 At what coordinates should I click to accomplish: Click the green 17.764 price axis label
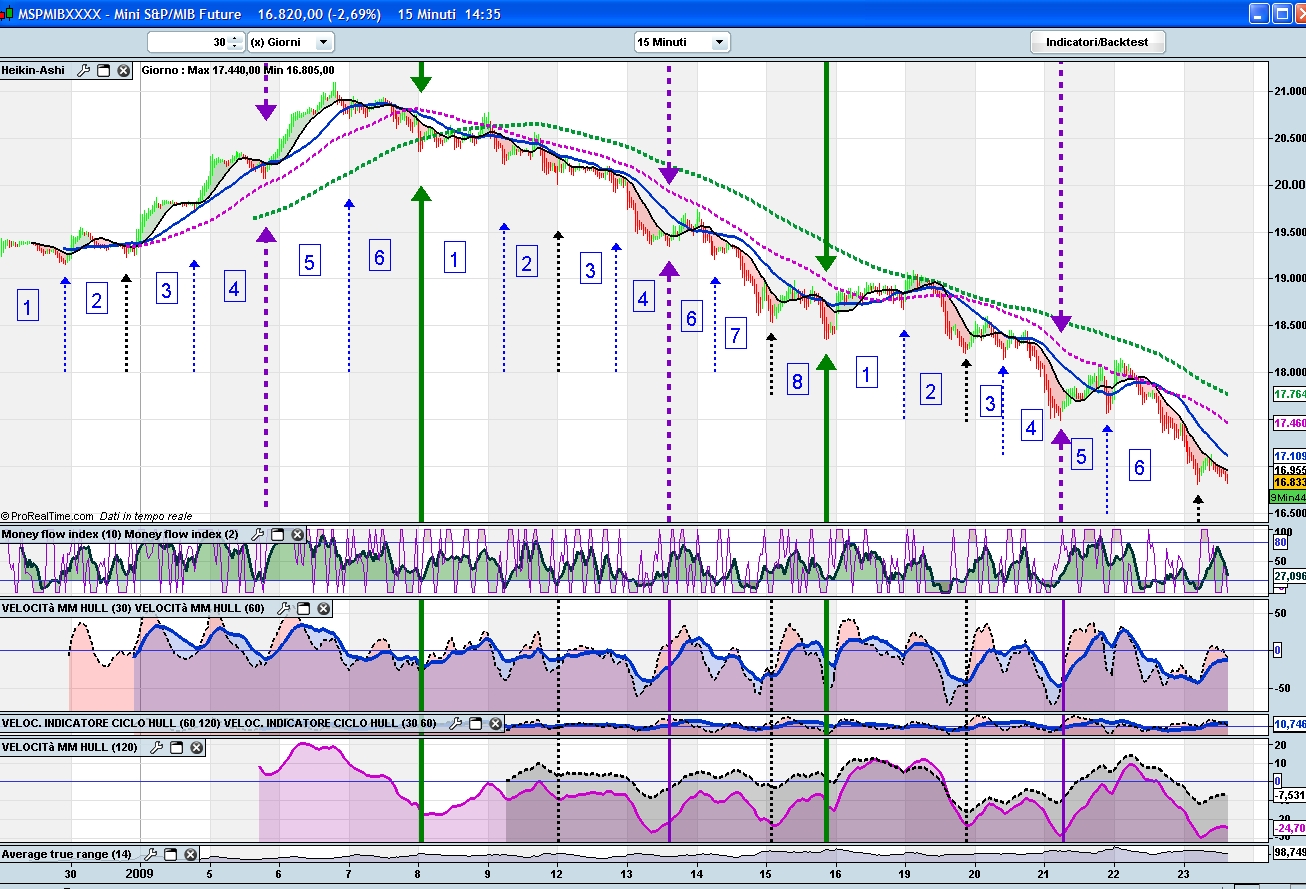pos(1288,395)
